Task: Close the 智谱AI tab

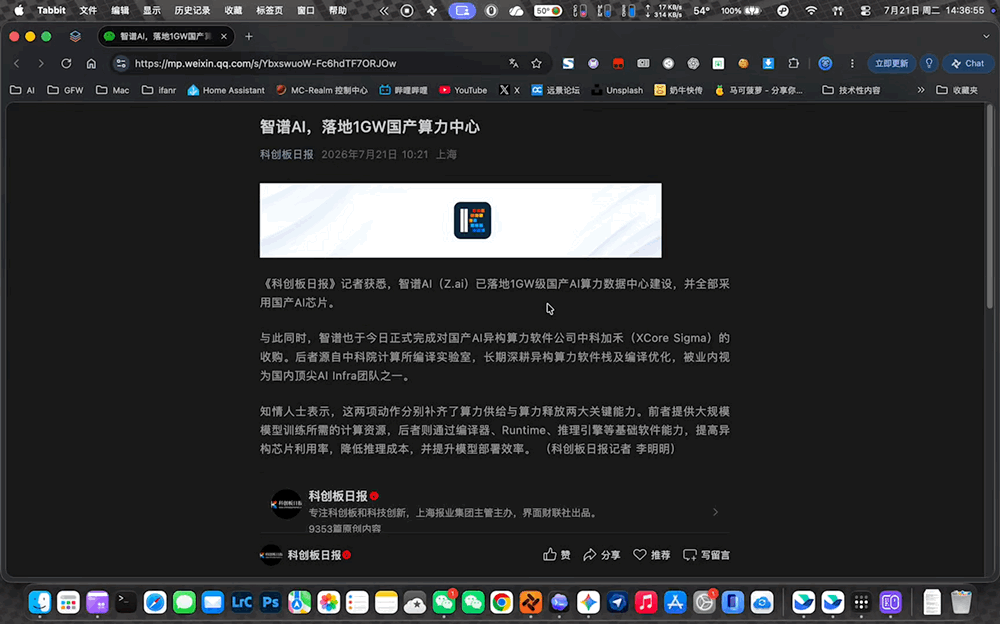Action: point(224,36)
